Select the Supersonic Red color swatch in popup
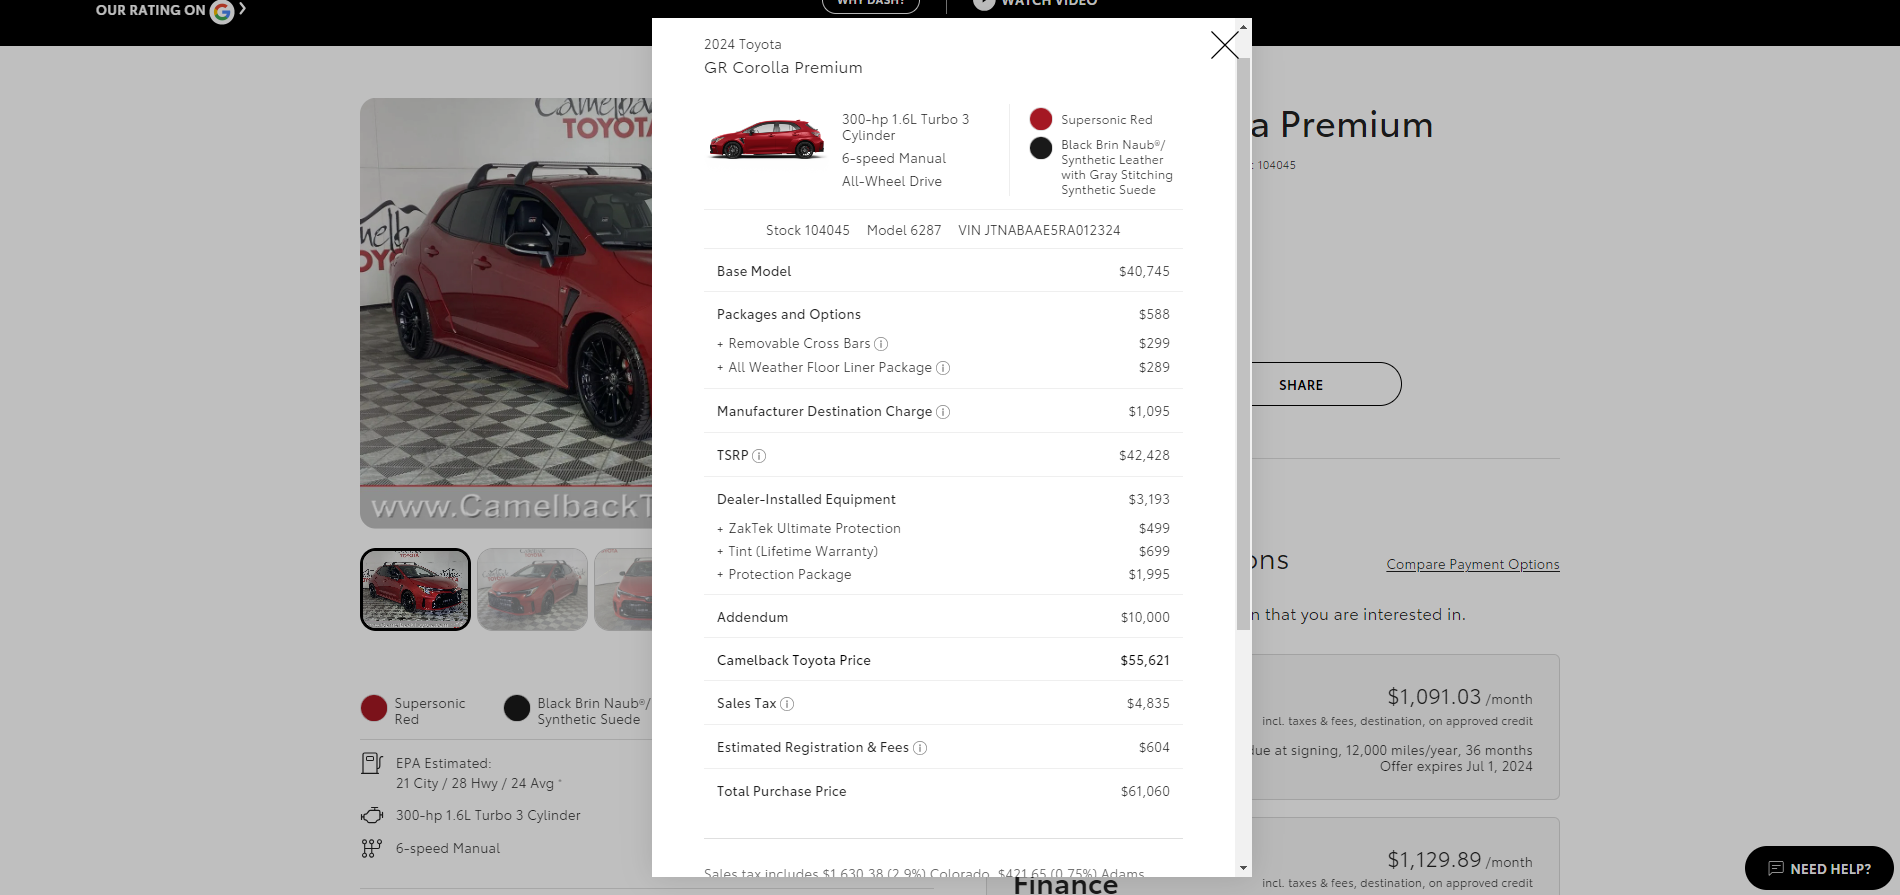Image resolution: width=1900 pixels, height=895 pixels. (x=1041, y=119)
